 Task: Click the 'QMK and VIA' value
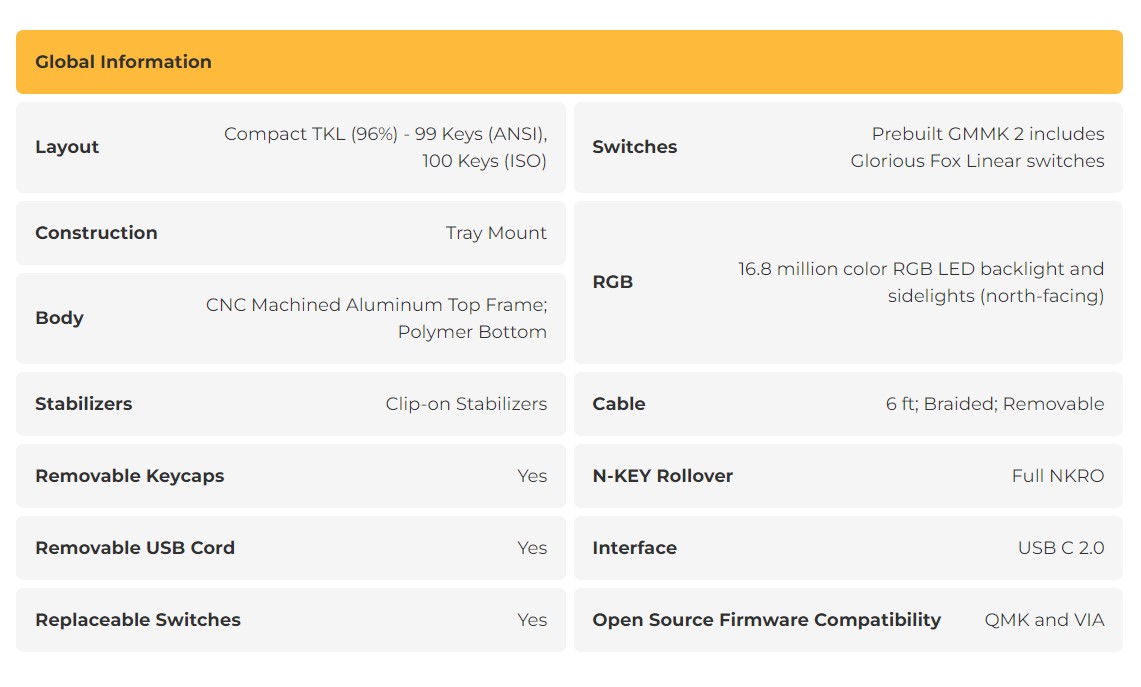click(1044, 620)
